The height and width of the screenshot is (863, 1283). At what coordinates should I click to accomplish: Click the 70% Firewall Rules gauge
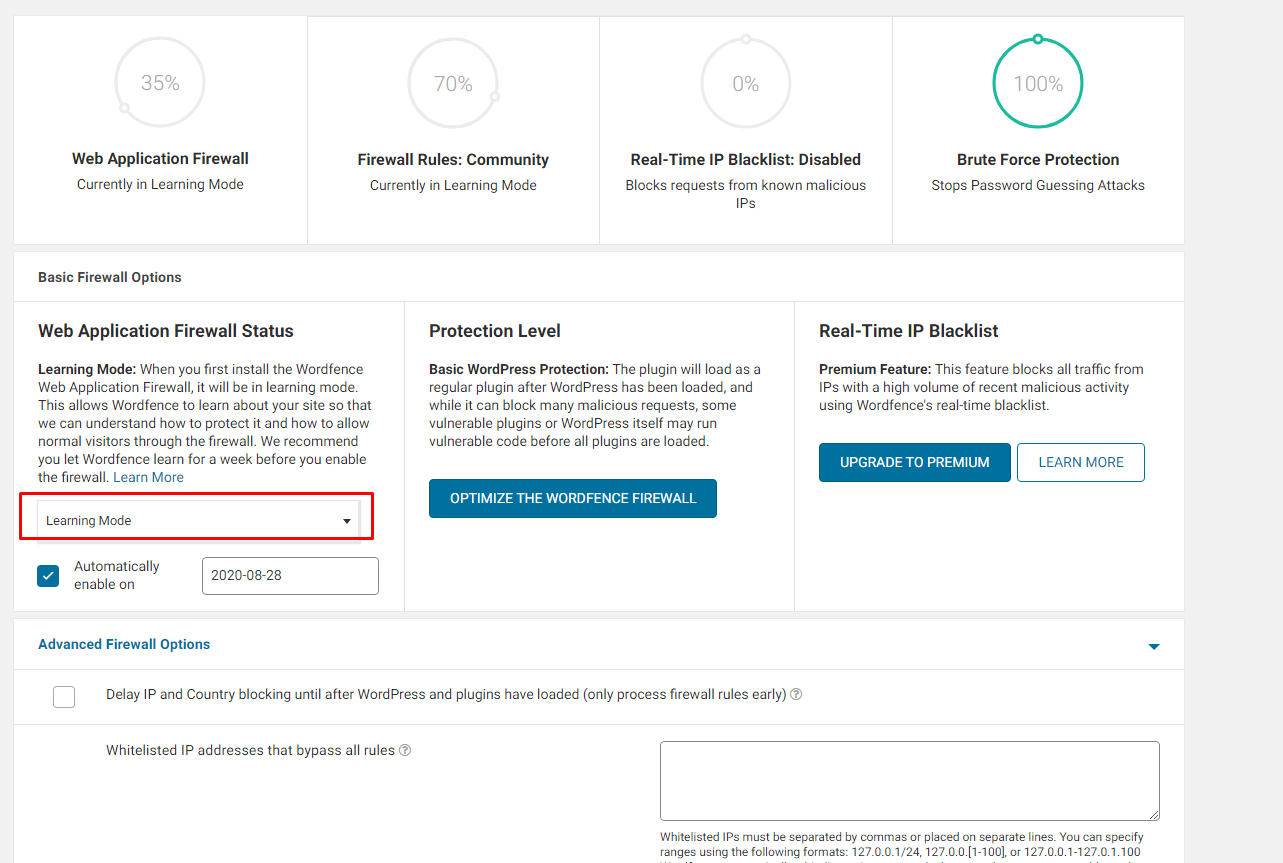coord(453,83)
